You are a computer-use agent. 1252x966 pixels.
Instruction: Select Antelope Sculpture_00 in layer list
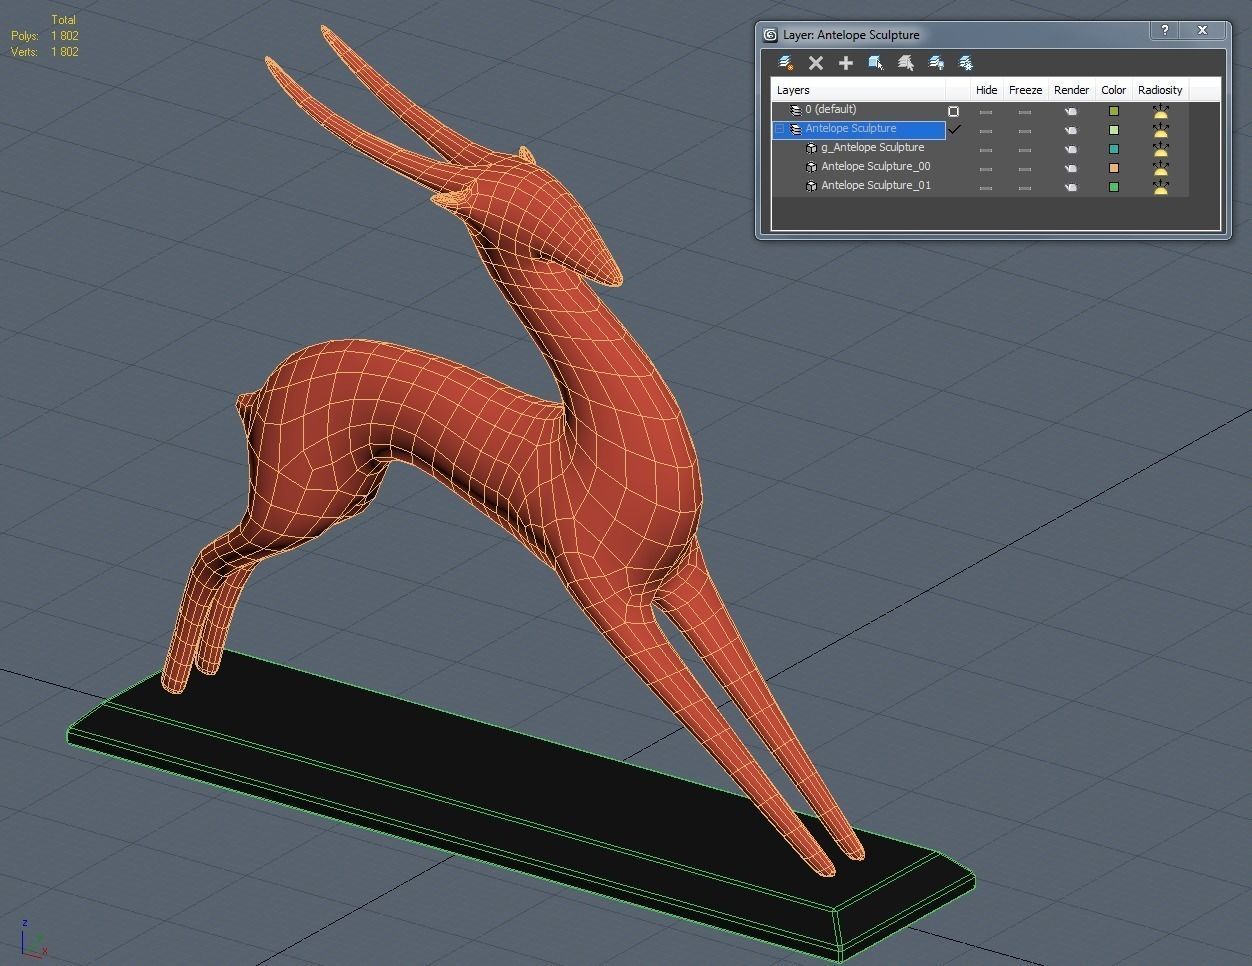point(875,167)
